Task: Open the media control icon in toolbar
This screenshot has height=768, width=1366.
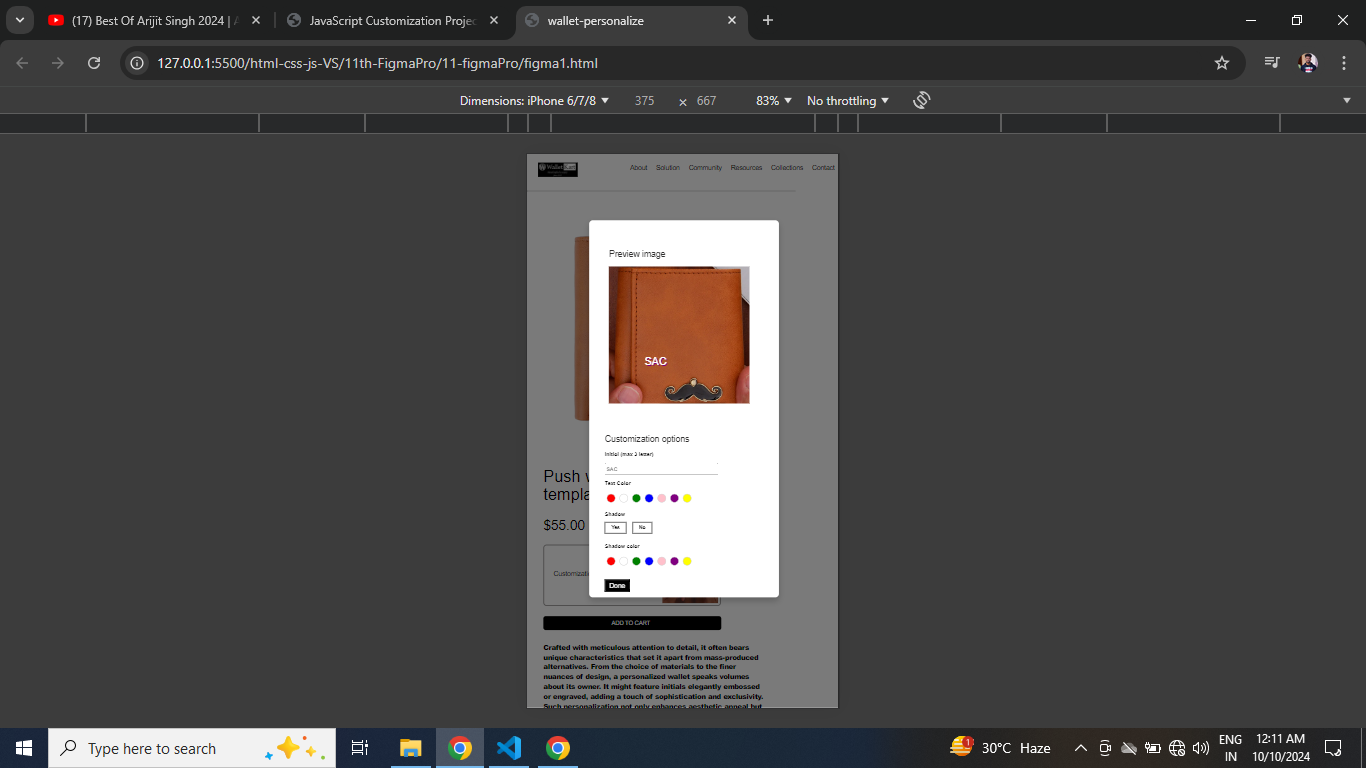Action: [x=1271, y=63]
